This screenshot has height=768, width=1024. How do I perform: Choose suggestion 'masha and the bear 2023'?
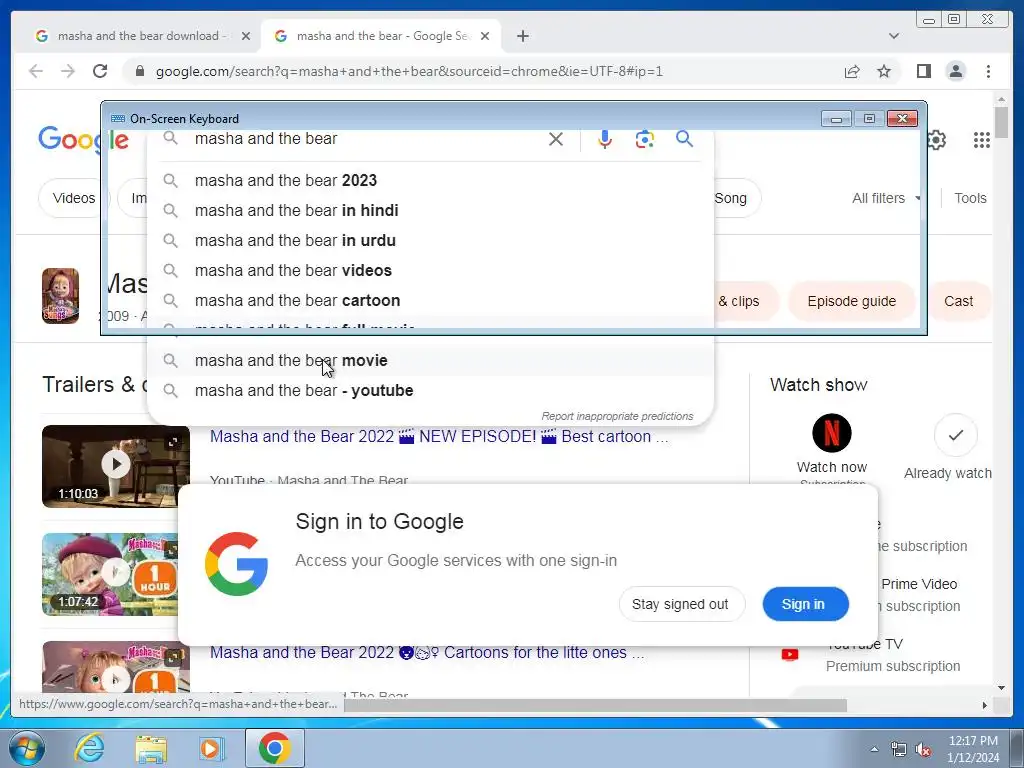pyautogui.click(x=431, y=180)
